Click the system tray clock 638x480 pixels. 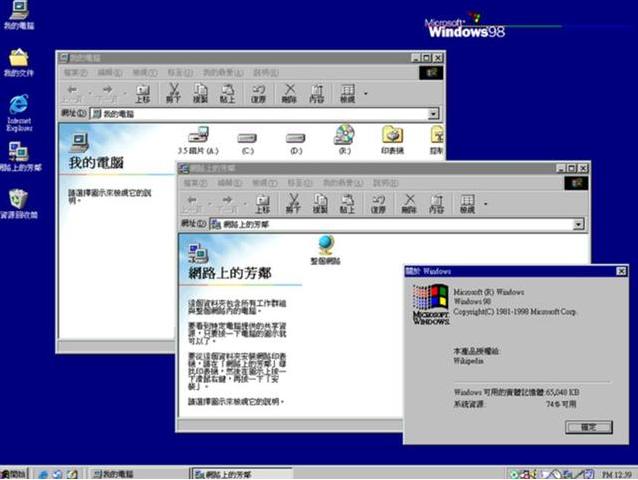pyautogui.click(x=617, y=475)
